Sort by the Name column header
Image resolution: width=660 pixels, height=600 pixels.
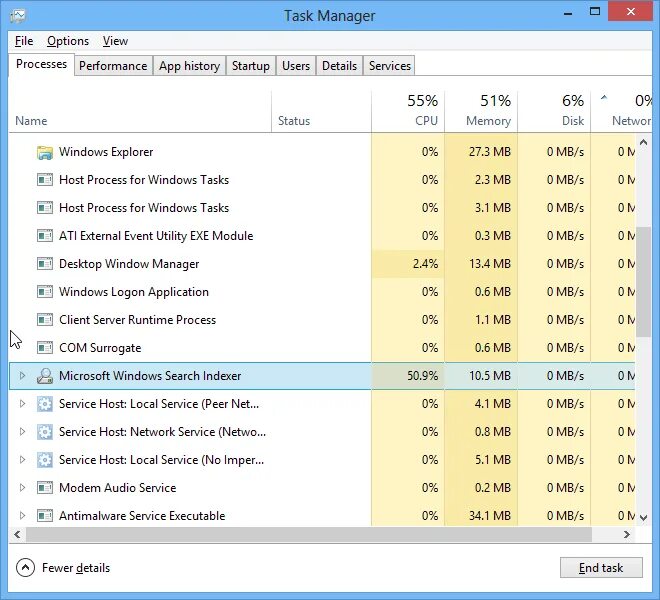pyautogui.click(x=140, y=112)
